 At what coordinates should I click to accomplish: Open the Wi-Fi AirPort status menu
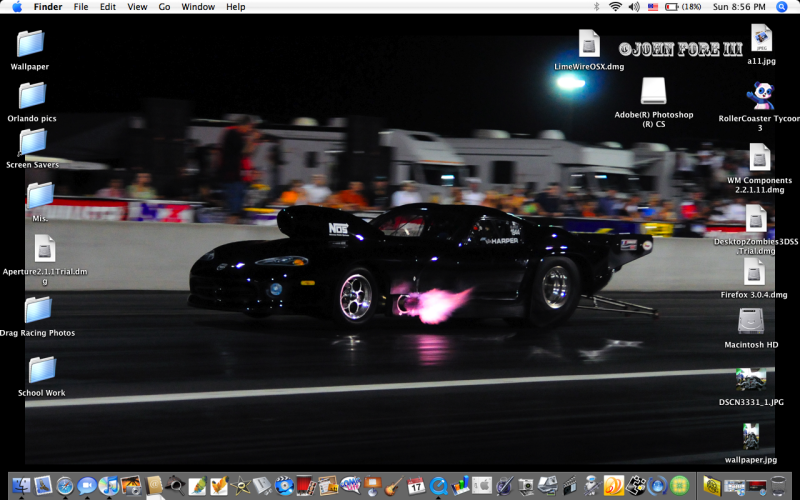(x=615, y=7)
